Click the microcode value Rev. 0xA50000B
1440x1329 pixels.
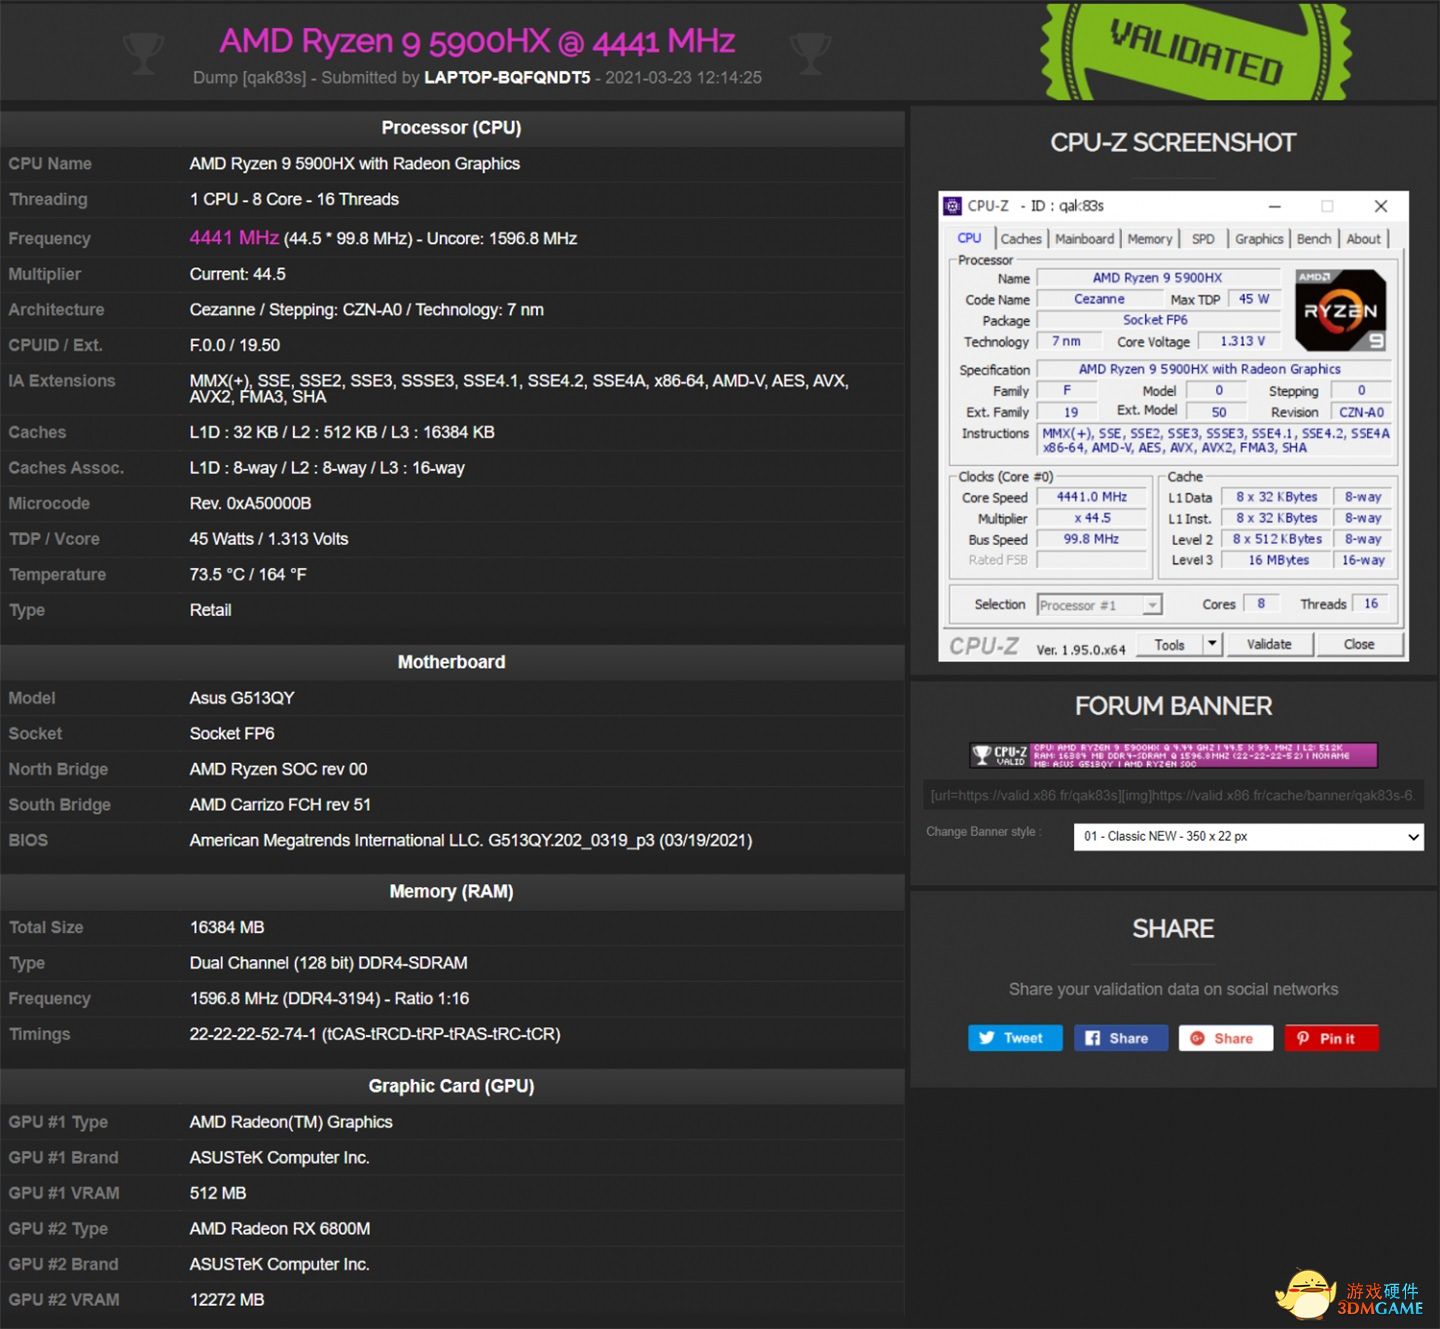coord(250,503)
